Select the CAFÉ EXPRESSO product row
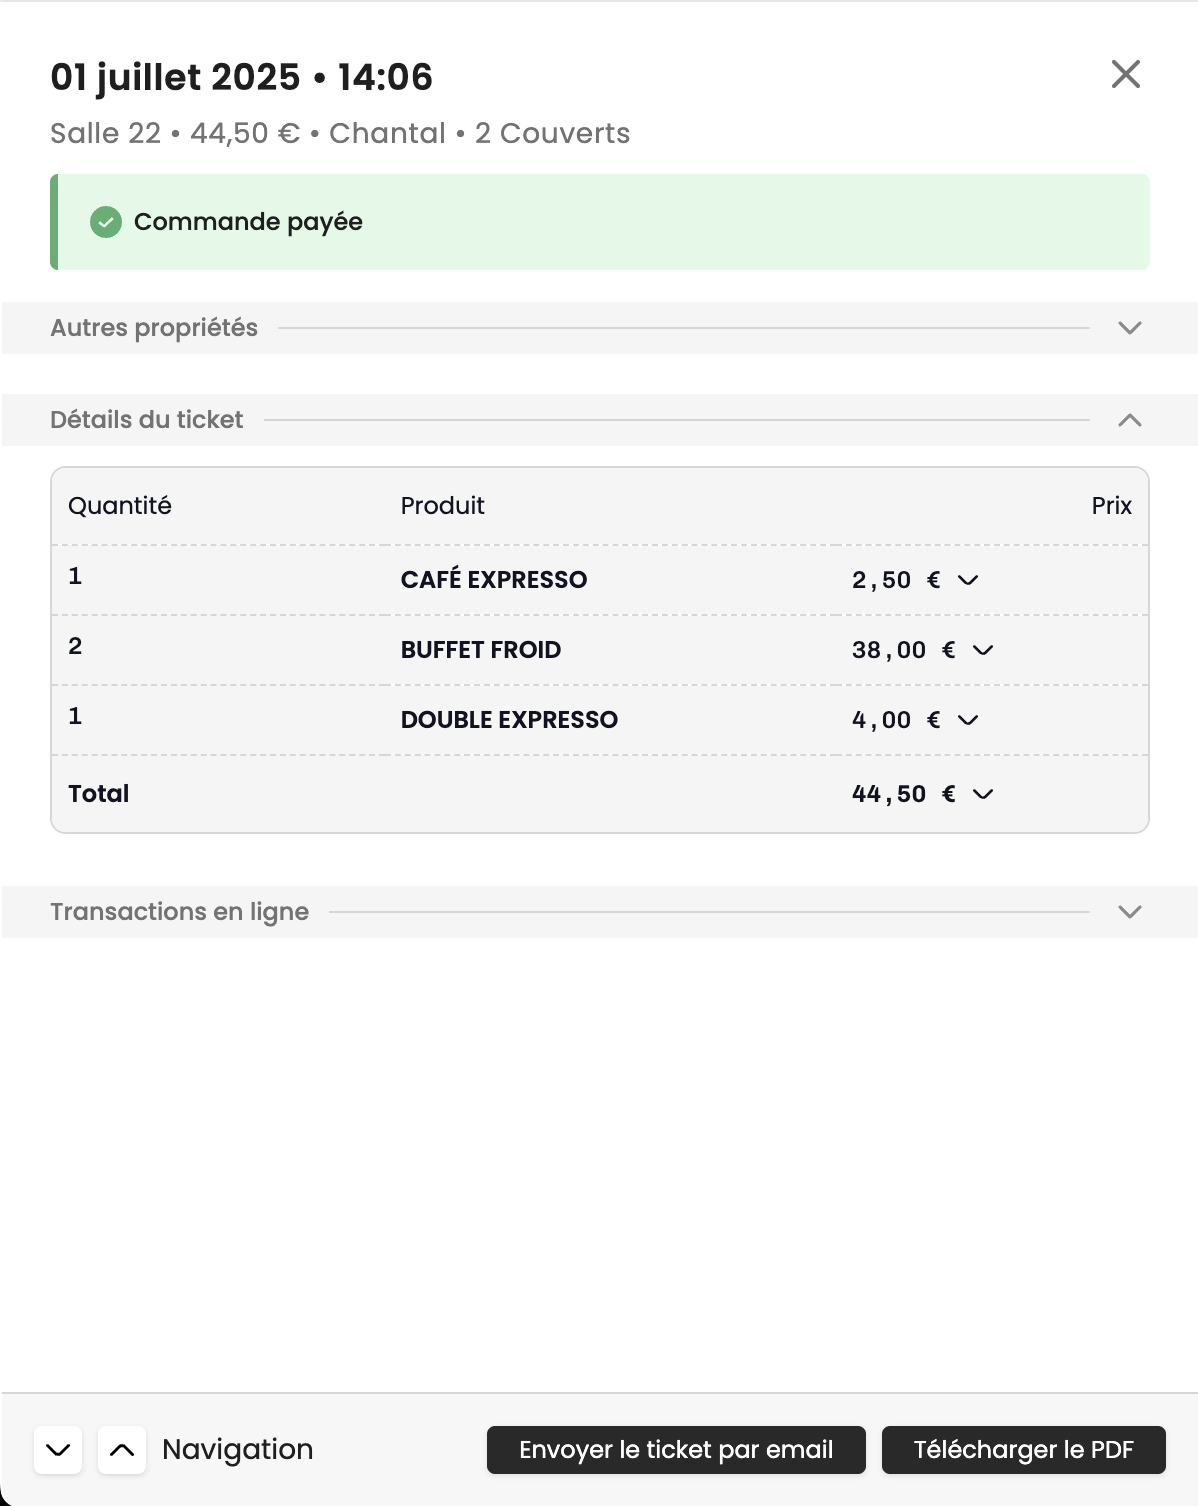Image resolution: width=1198 pixels, height=1506 pixels. tap(494, 580)
